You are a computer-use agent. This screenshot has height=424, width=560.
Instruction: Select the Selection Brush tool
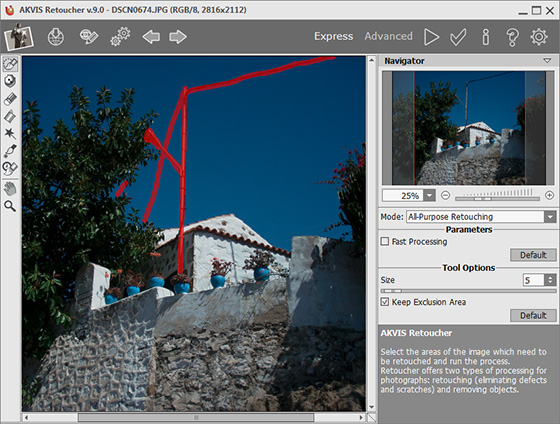point(10,64)
